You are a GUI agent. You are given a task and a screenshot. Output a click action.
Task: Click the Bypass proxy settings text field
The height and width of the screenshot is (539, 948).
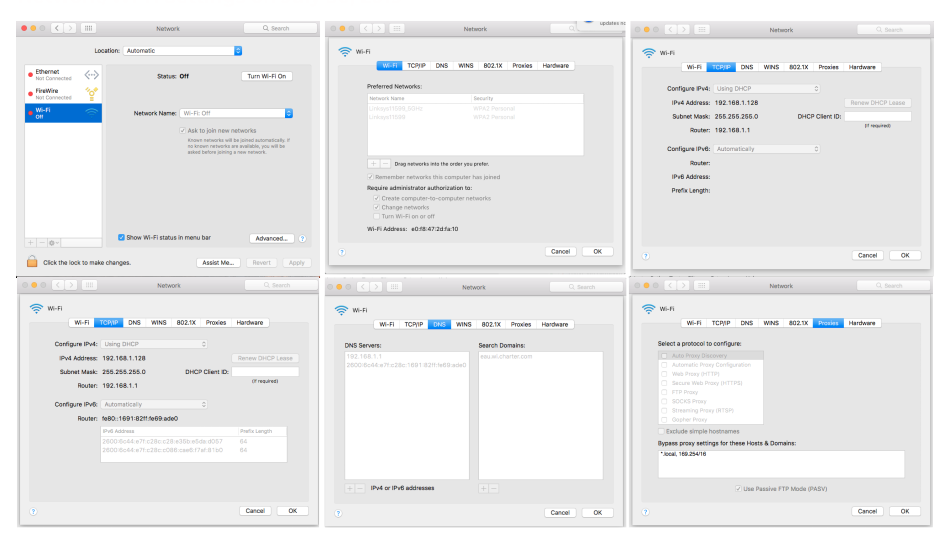pos(780,464)
